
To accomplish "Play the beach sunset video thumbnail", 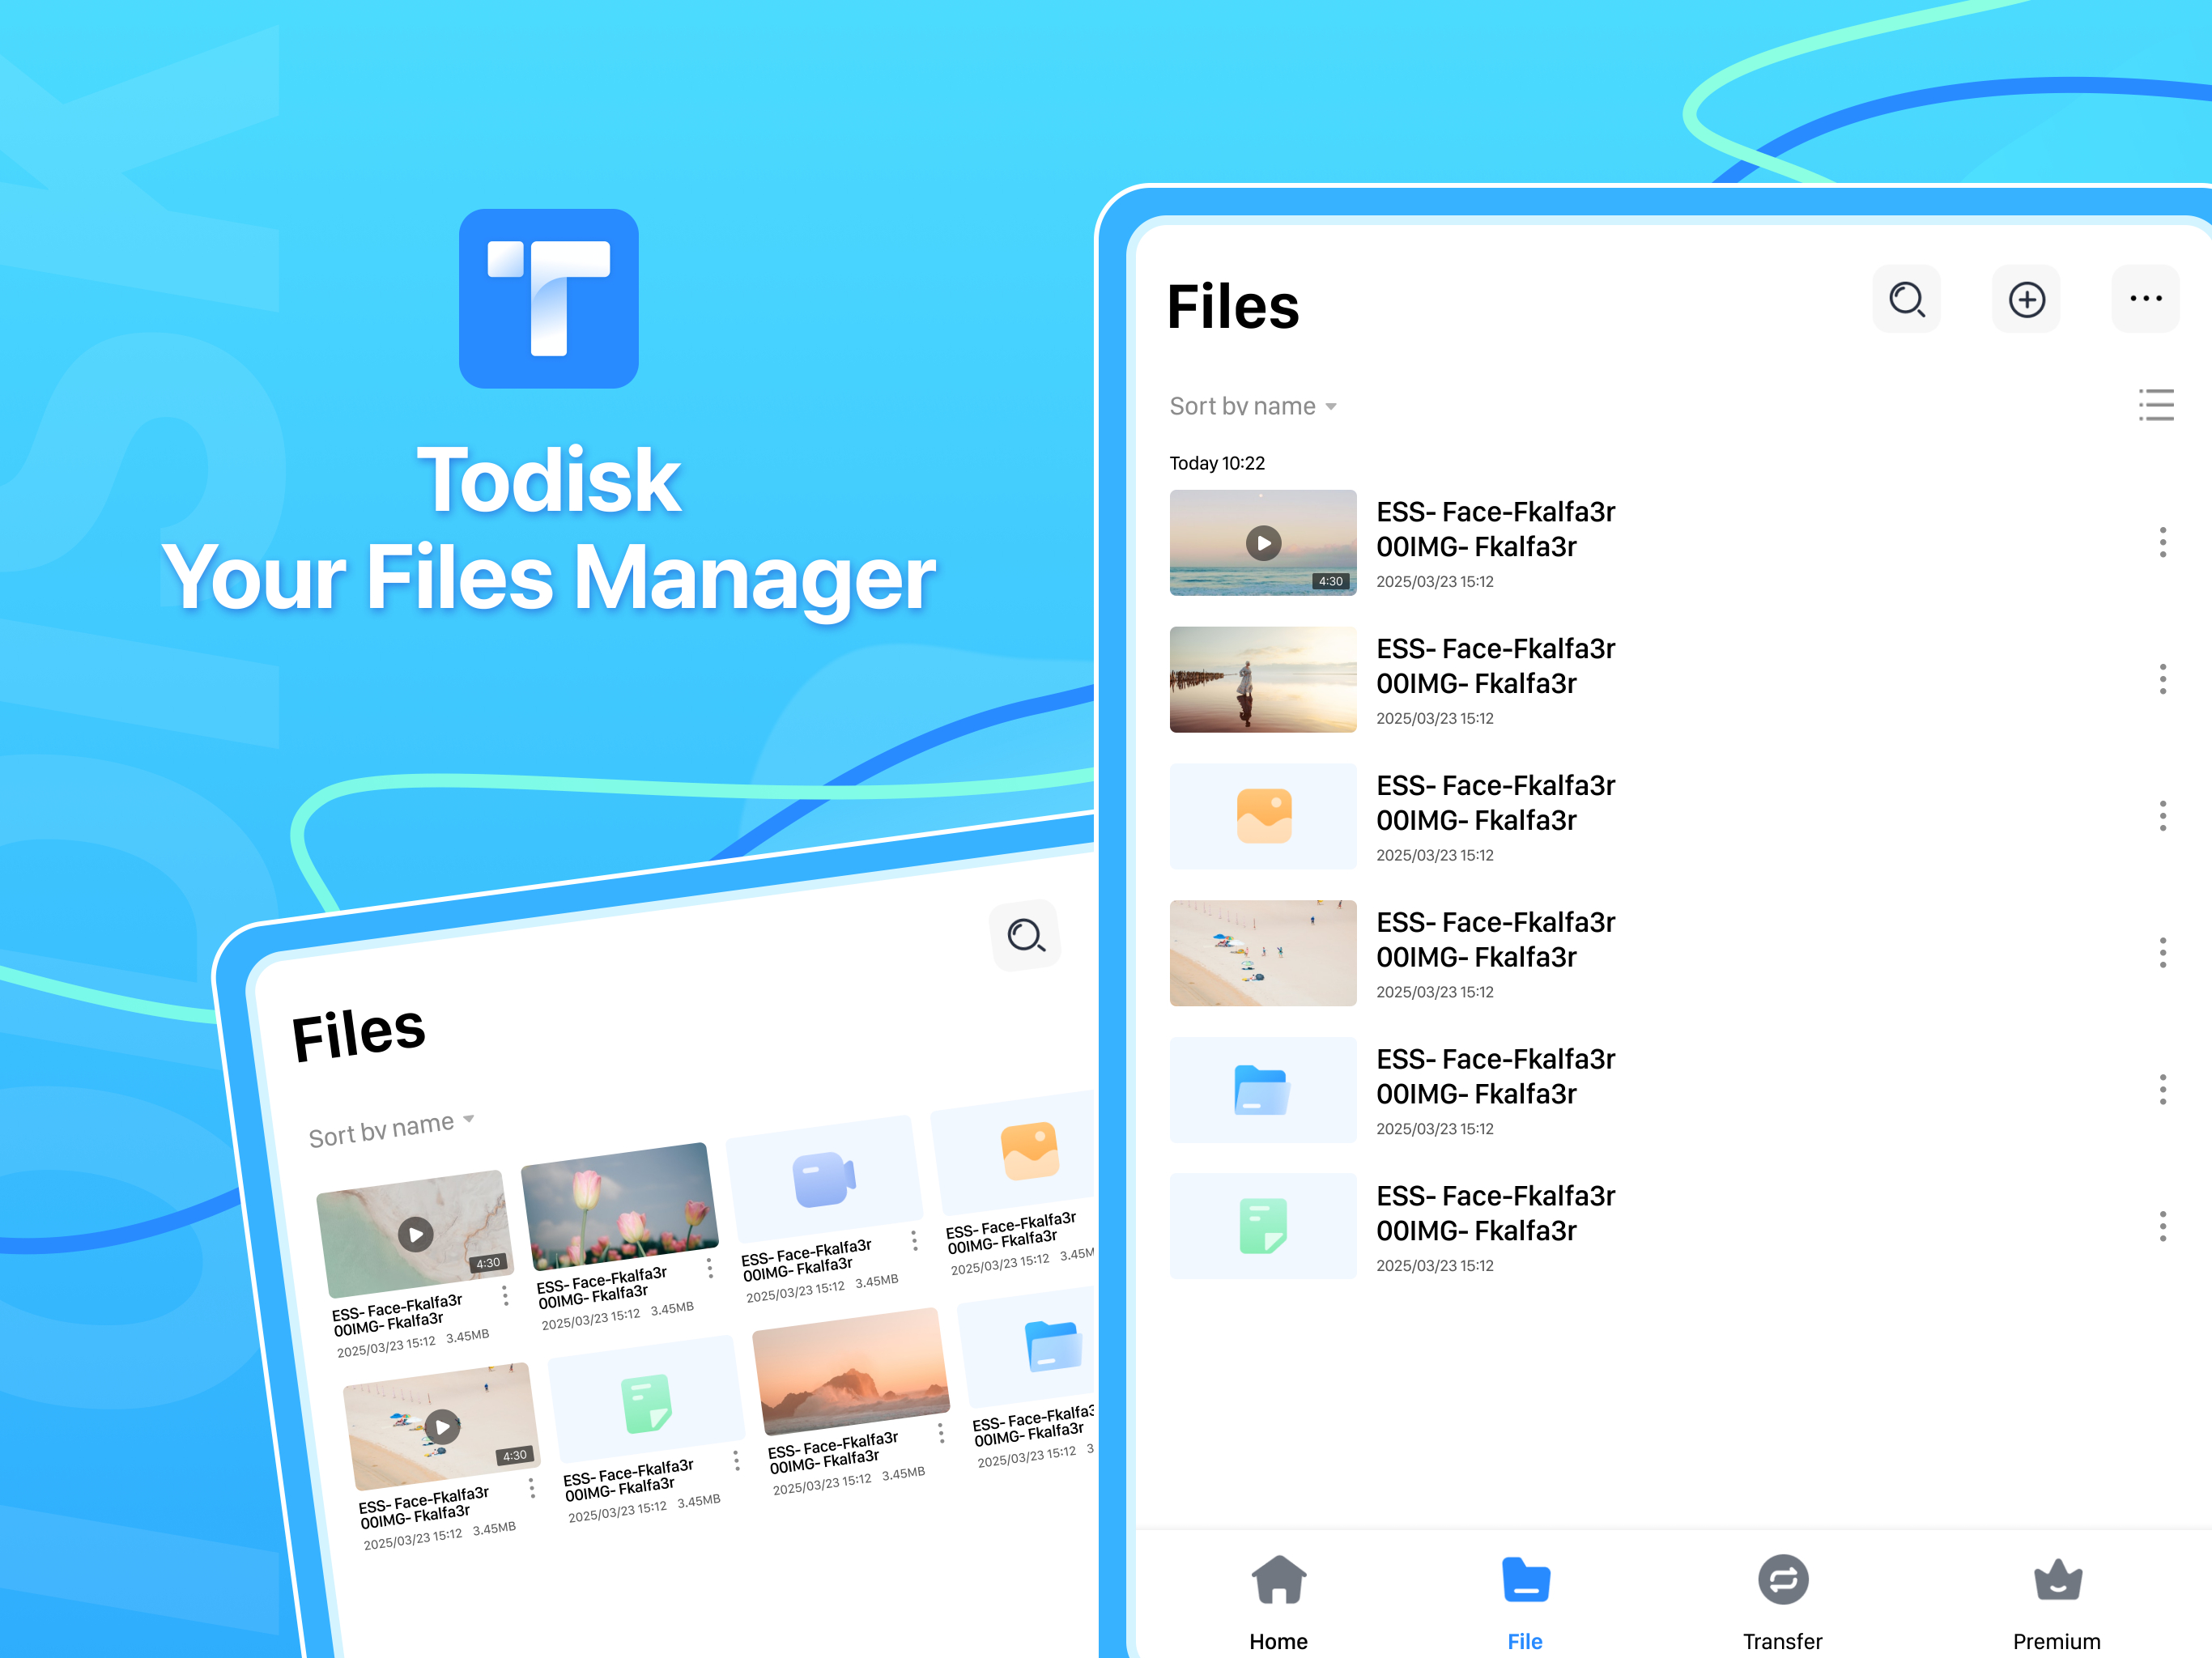I will 1263,543.
